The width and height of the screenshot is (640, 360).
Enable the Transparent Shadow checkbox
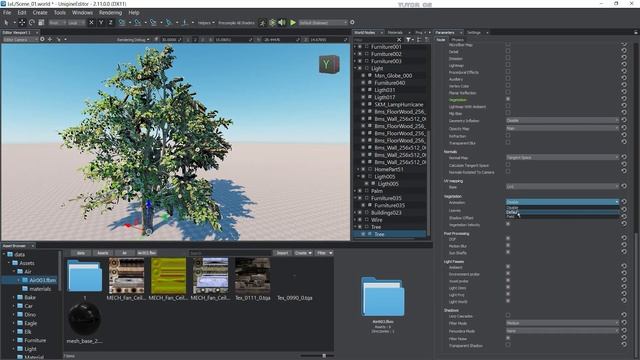pyautogui.click(x=508, y=345)
